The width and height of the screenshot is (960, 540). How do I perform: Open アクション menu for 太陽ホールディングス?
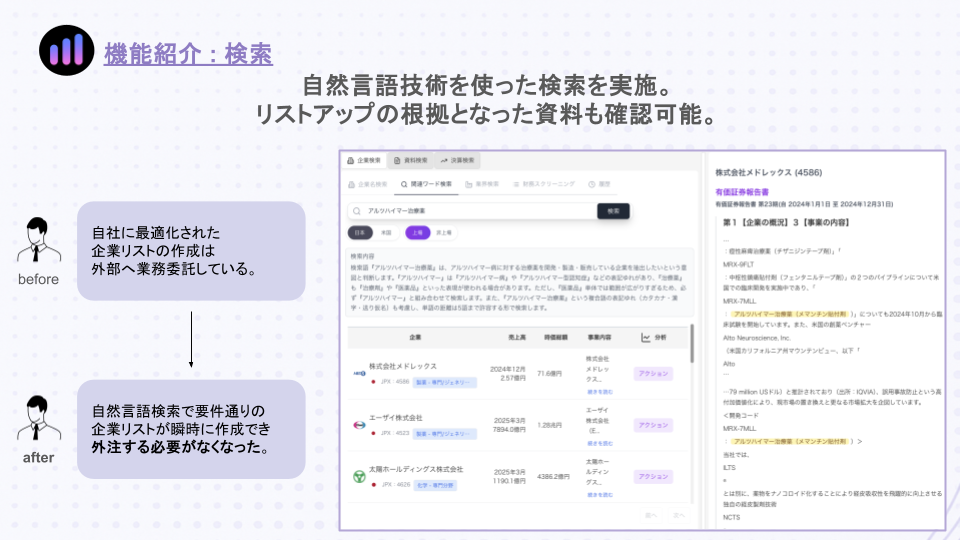(653, 477)
